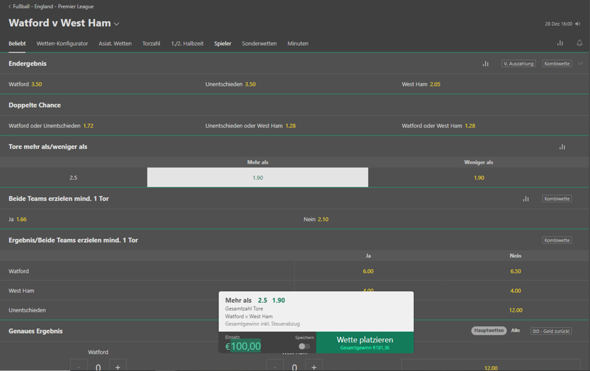Select Watford Nein odds 6.50
This screenshot has width=590, height=371.
(515, 271)
